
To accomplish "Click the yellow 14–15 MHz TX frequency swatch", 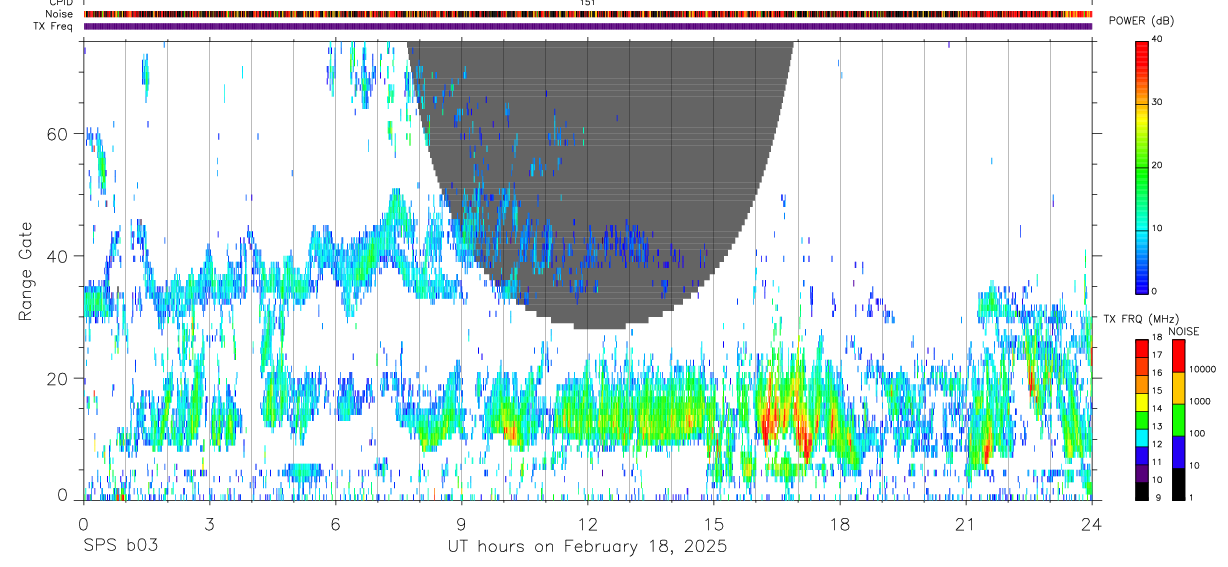I will pos(1141,402).
